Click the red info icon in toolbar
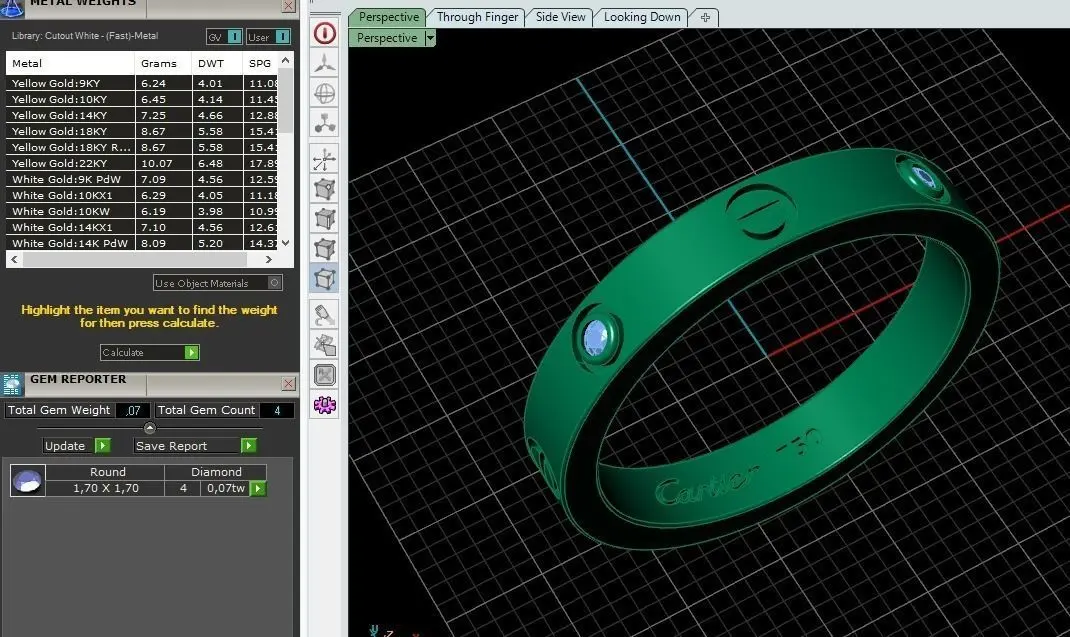This screenshot has width=1070, height=637. pyautogui.click(x=325, y=33)
